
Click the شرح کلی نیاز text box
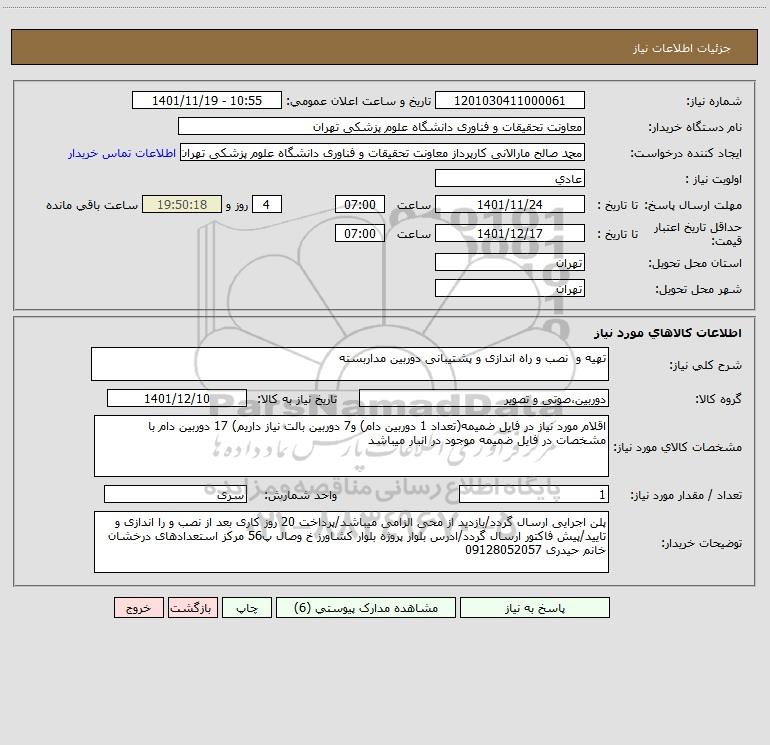coord(350,364)
